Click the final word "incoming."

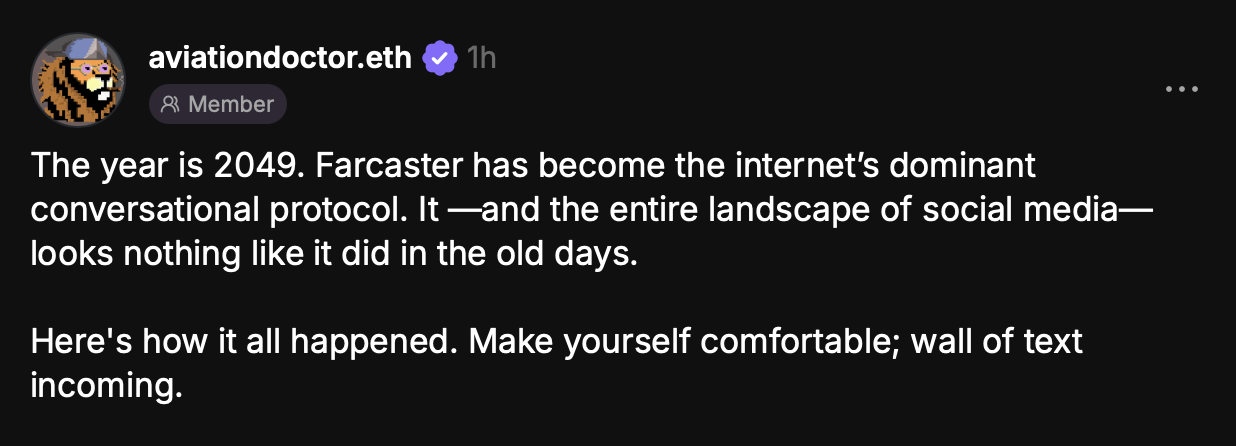click(107, 385)
